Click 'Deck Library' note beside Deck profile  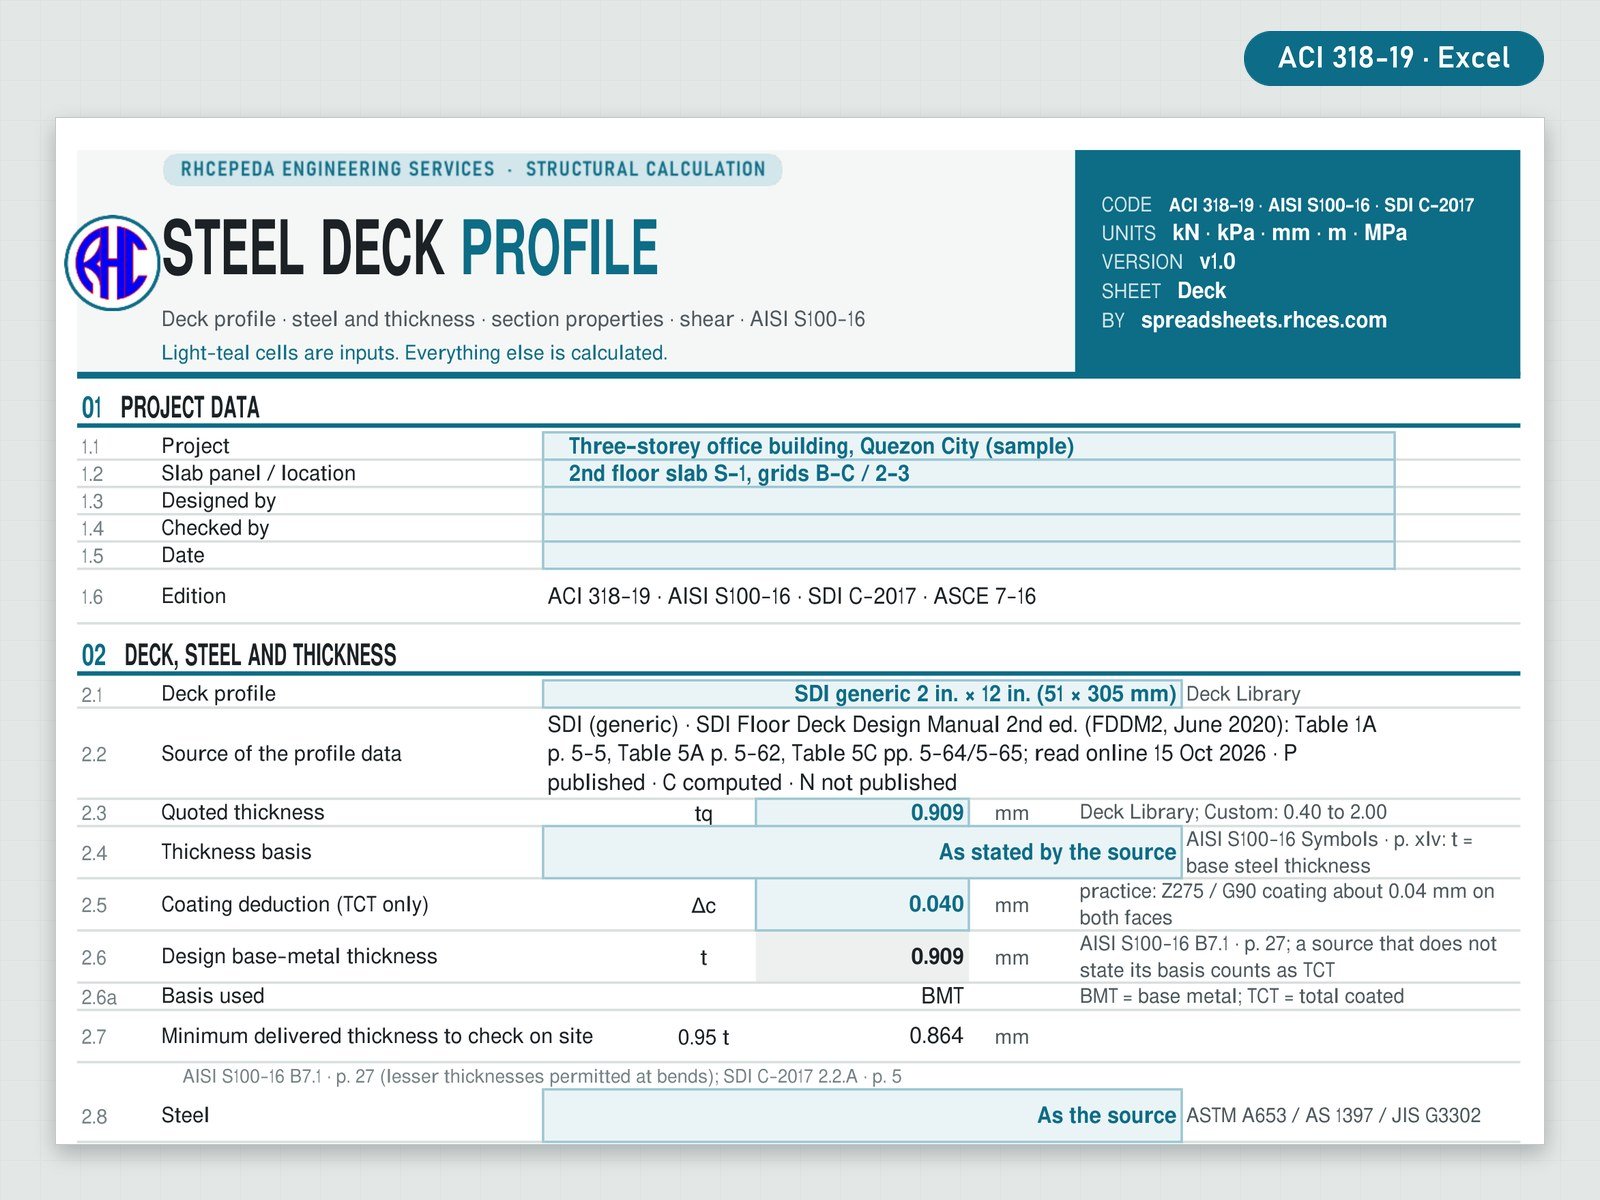(x=1243, y=694)
